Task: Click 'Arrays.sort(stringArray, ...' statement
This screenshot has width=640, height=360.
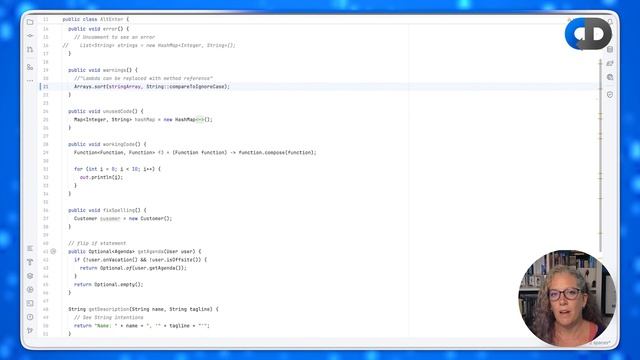Action: (x=152, y=87)
